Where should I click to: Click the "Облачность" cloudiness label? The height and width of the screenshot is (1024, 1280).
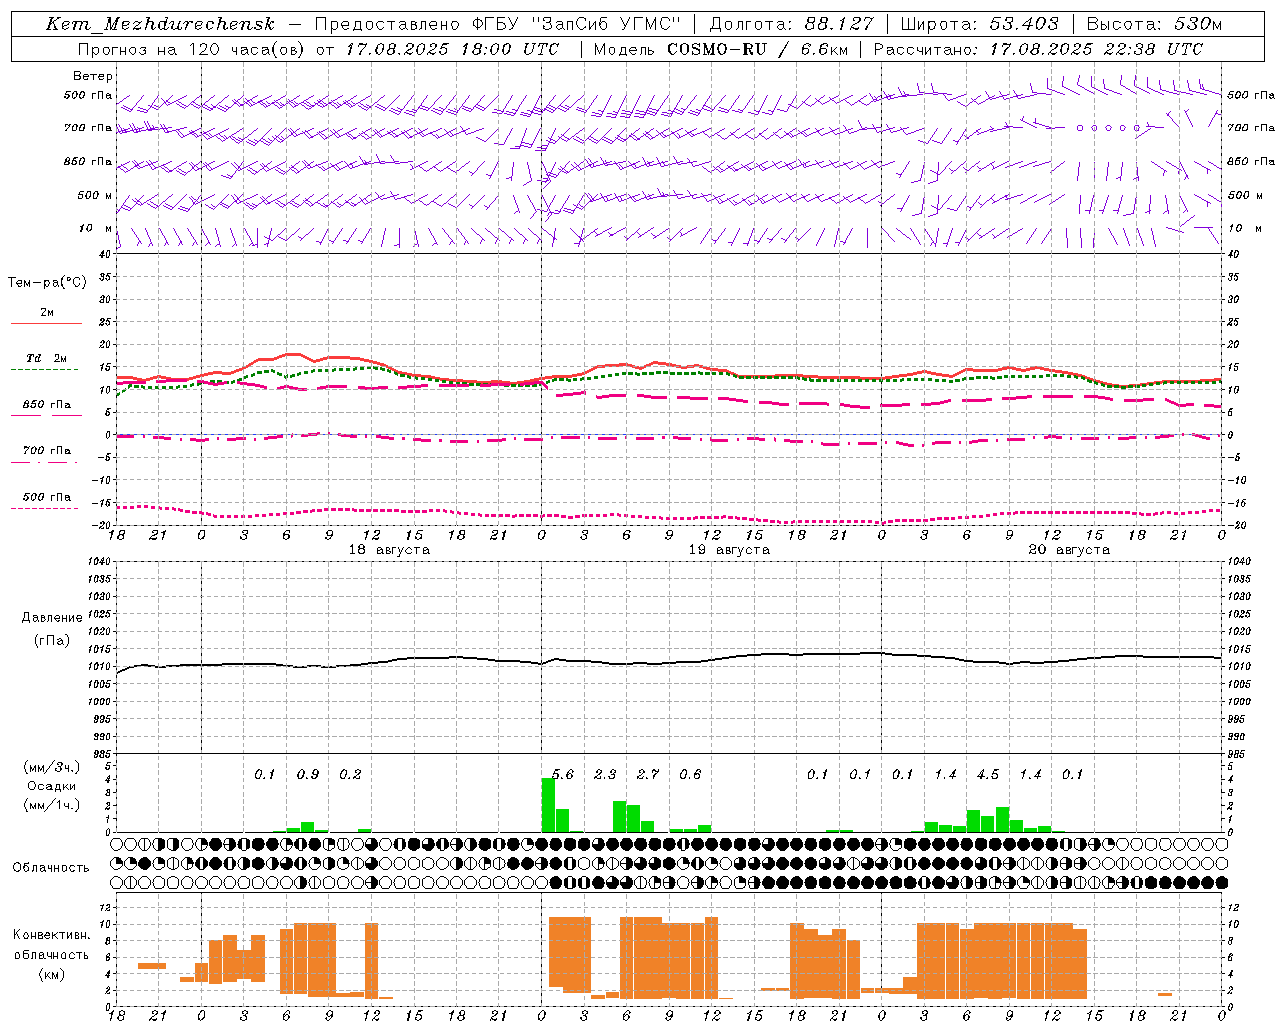point(51,868)
